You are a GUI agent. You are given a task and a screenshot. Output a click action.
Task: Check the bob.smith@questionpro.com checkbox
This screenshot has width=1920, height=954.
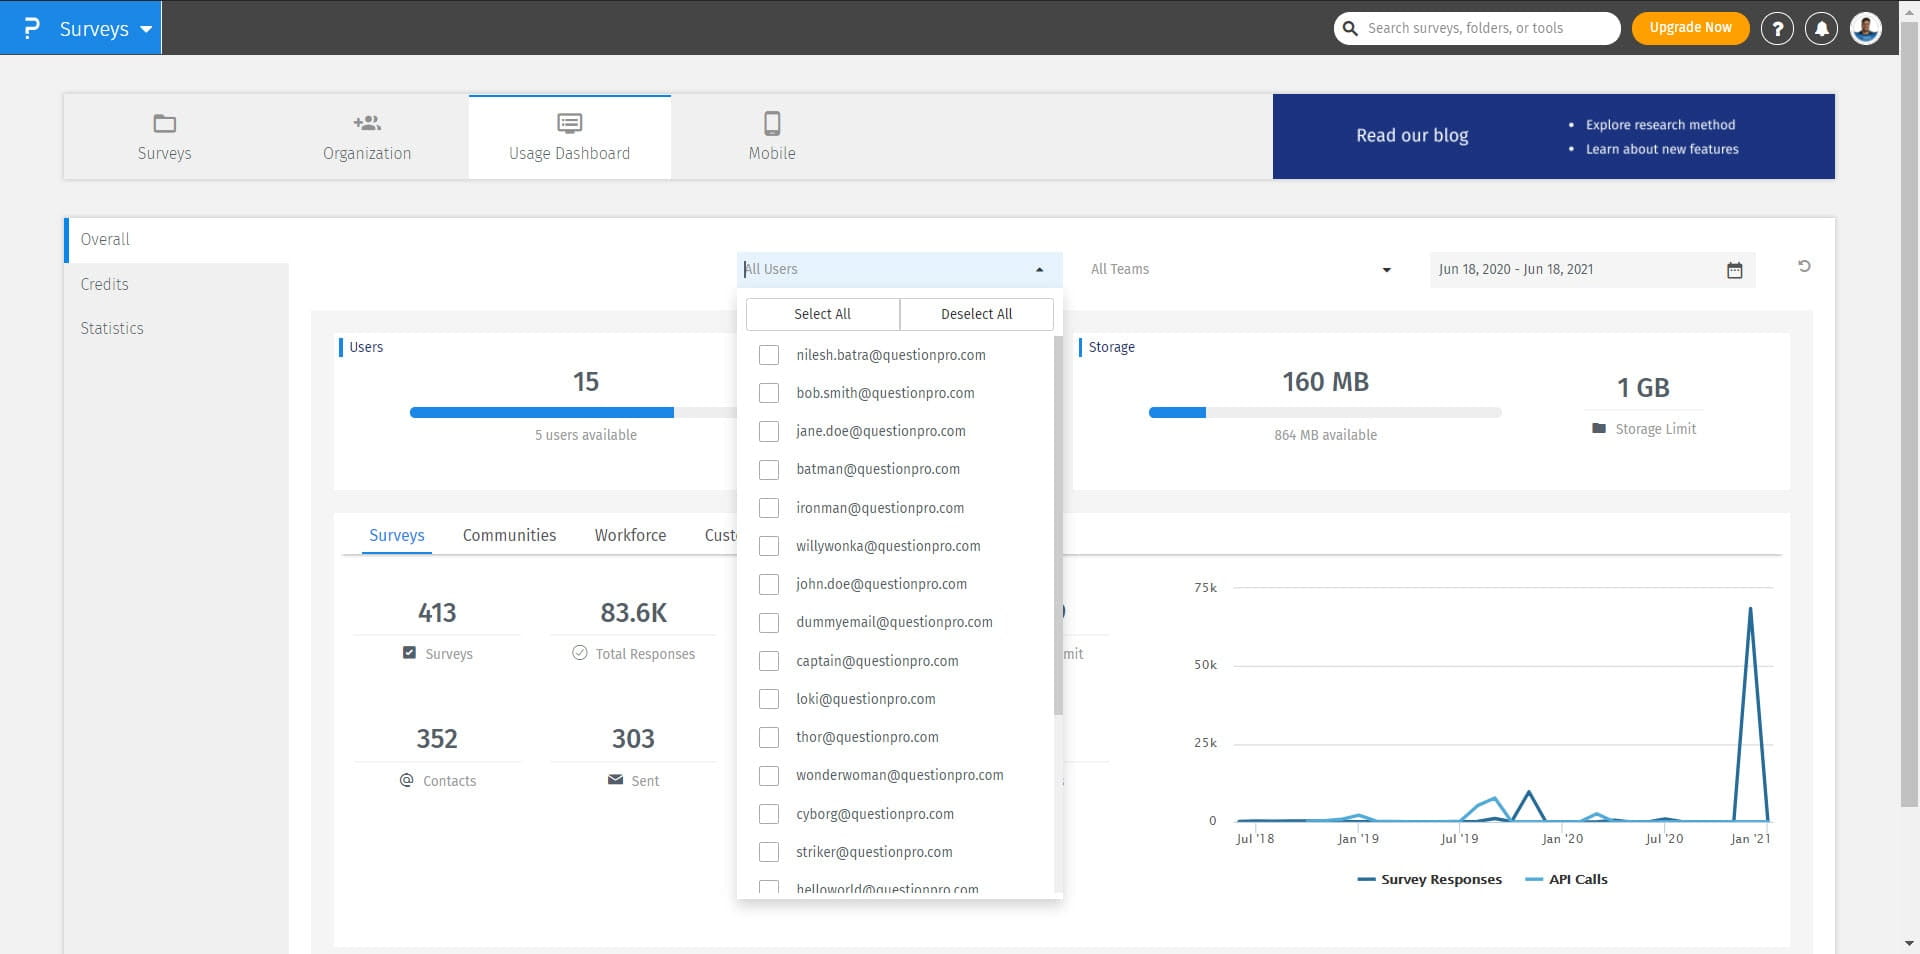point(769,393)
